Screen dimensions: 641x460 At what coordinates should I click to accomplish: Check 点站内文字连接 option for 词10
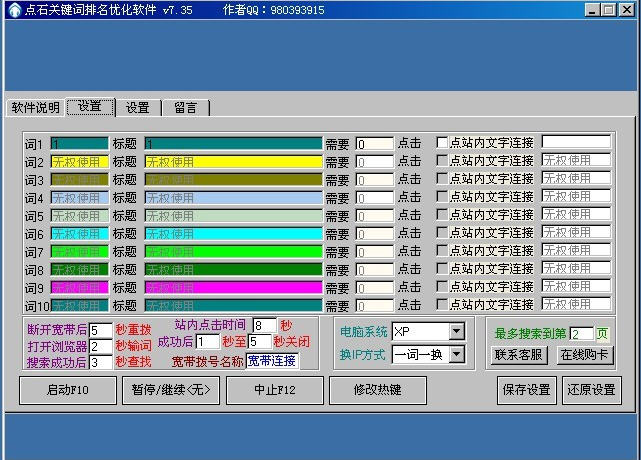click(x=442, y=305)
